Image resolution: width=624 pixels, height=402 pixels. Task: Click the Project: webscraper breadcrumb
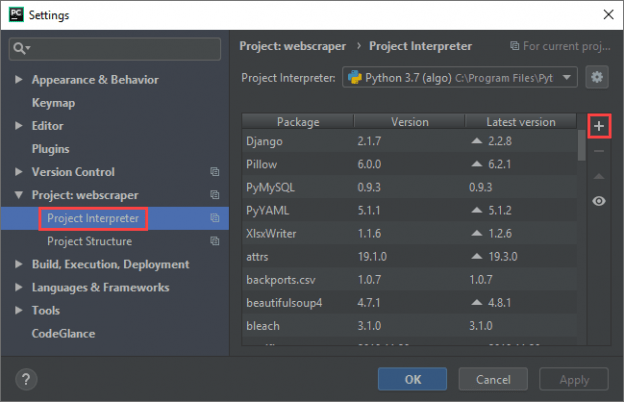click(x=292, y=46)
